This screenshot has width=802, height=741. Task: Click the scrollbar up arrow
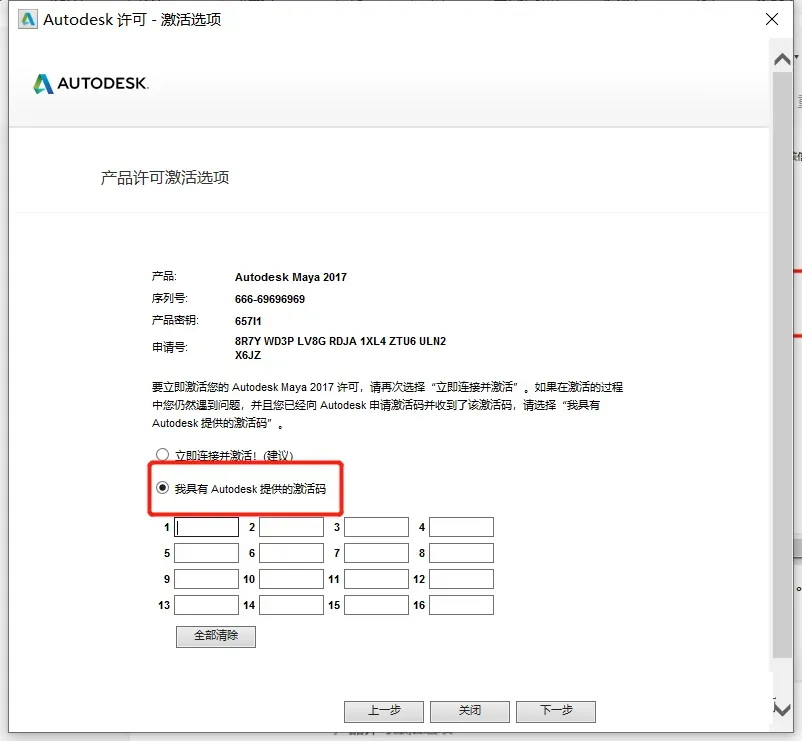(782, 59)
